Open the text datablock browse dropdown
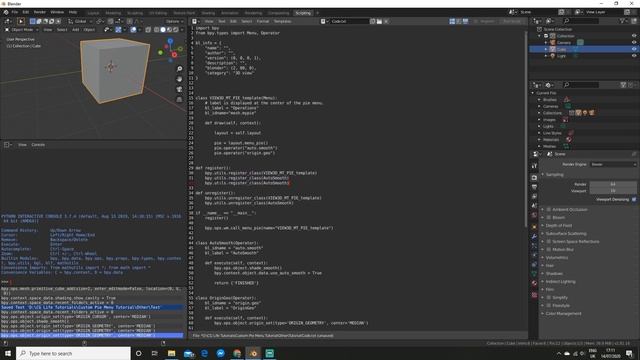 point(324,21)
